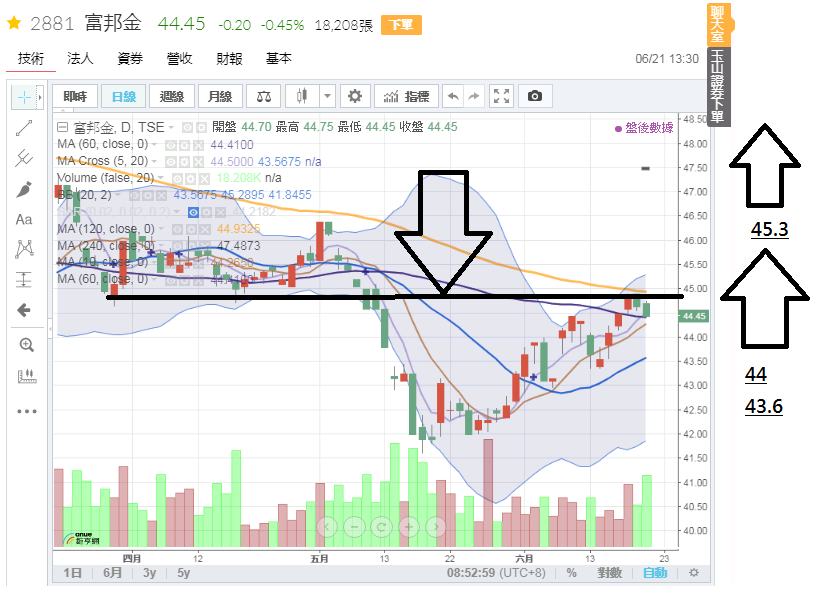
Task: Open the 玉山證券下單 side tab
Action: (718, 87)
